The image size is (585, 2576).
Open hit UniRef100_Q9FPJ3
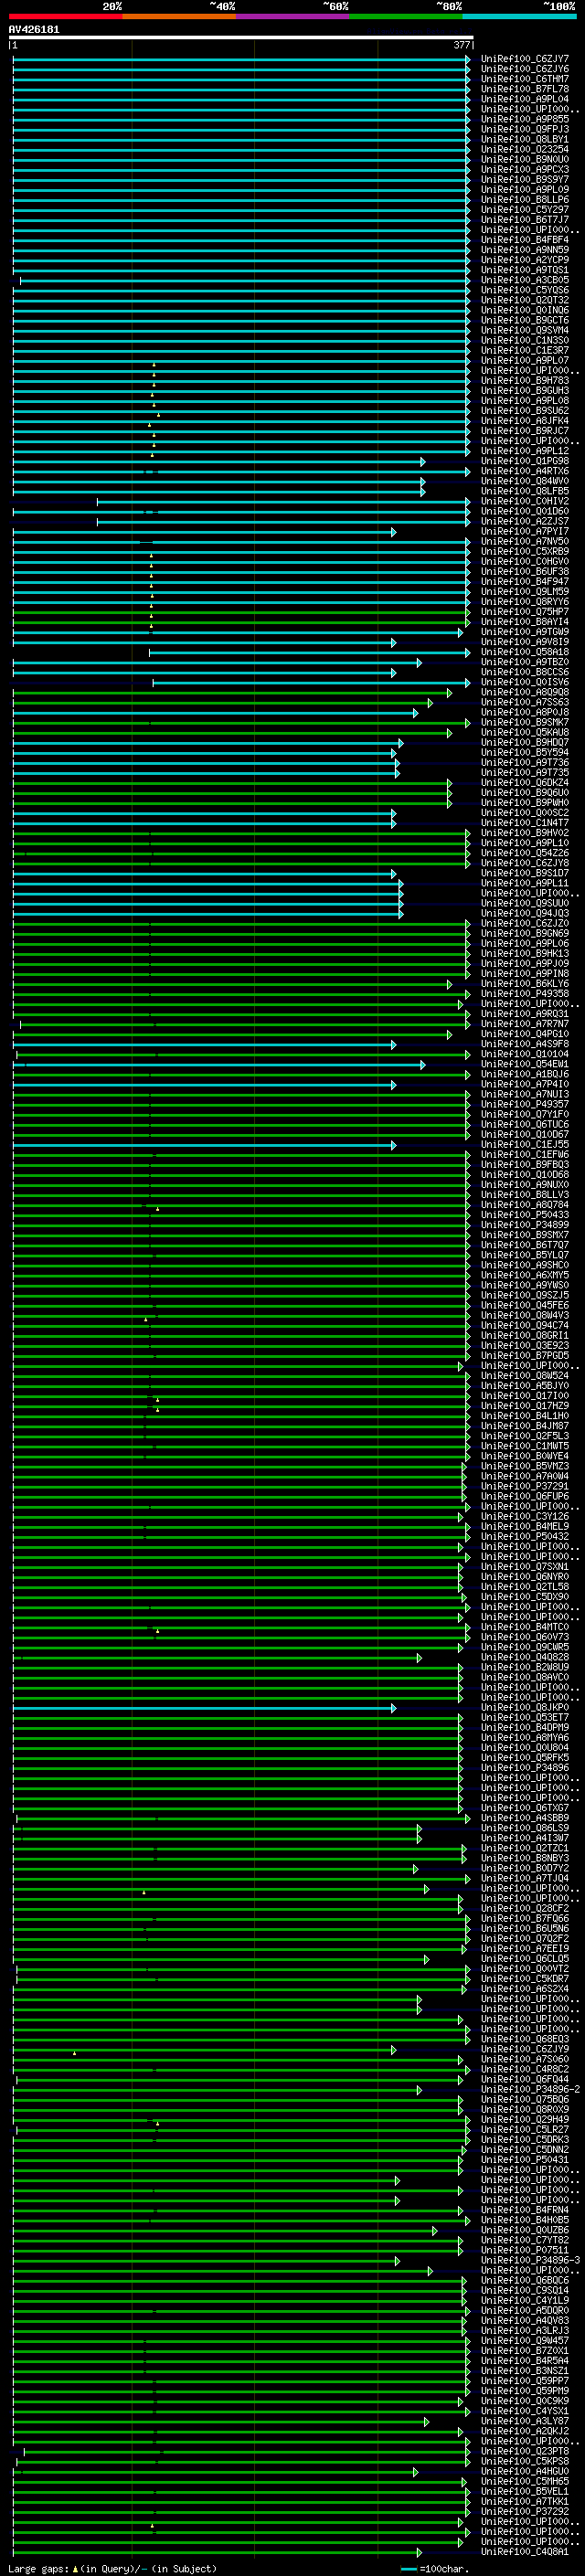[524, 129]
